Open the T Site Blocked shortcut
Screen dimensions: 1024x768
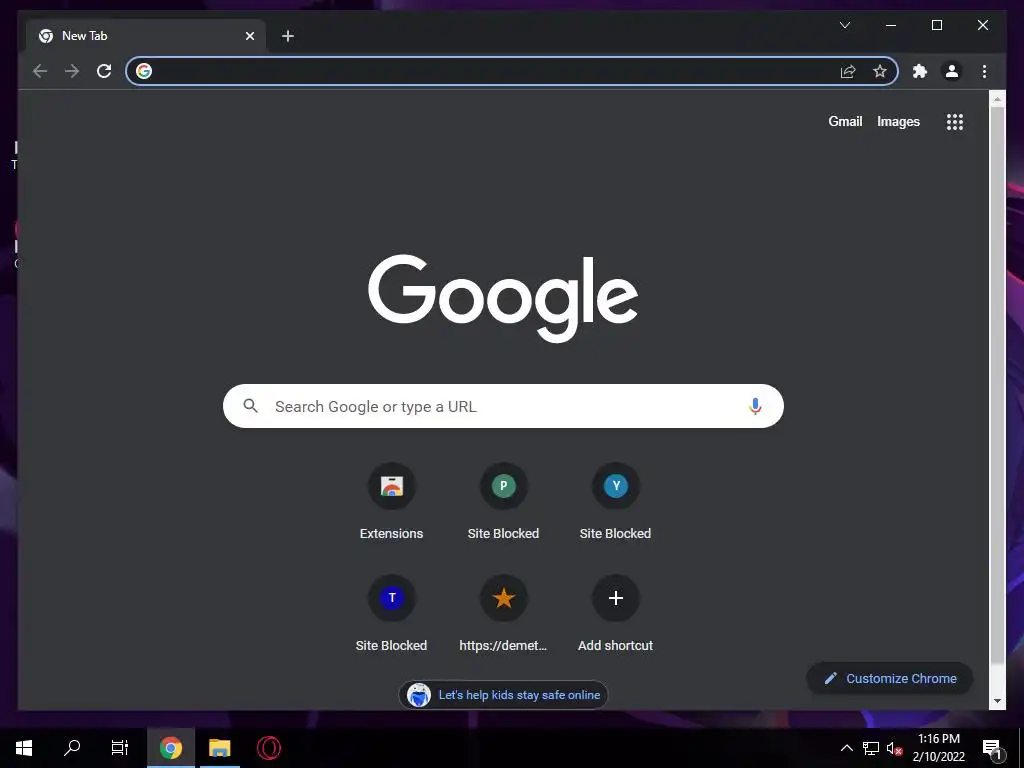coord(391,613)
